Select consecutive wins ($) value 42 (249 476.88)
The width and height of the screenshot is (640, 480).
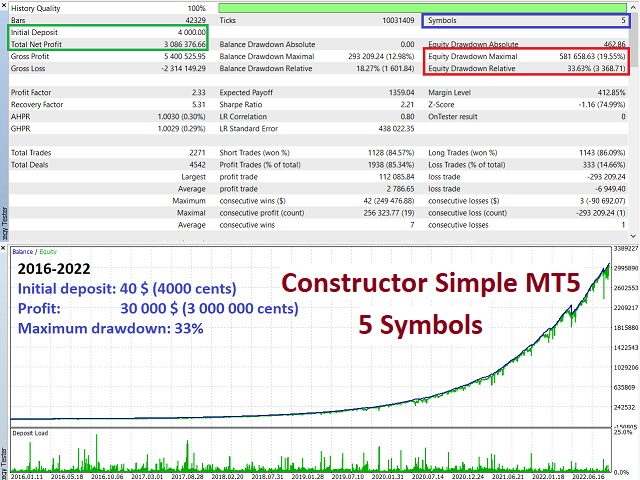pyautogui.click(x=389, y=201)
